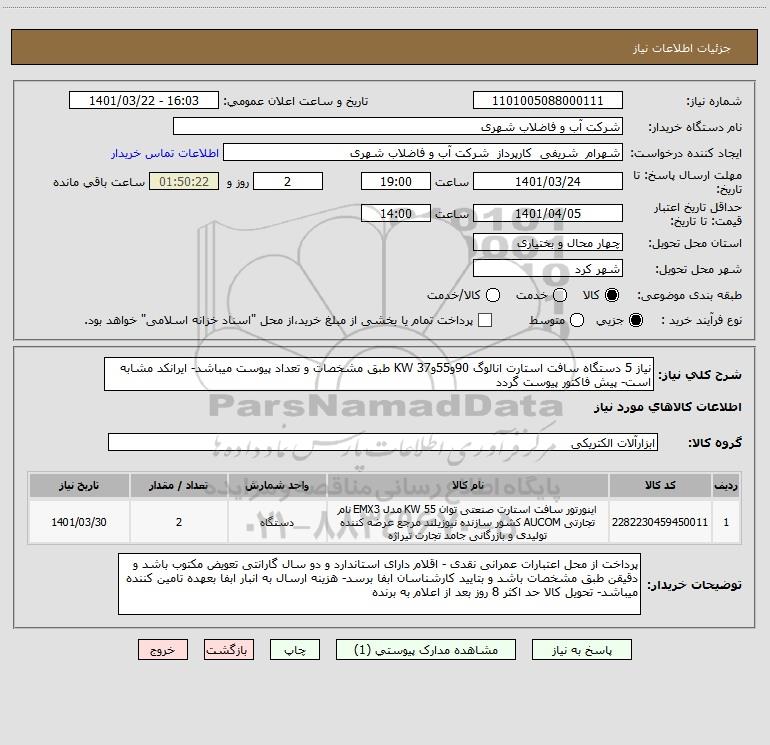Screen dimensions: 770x745
Task: Click the province field چهار محال و بختیاری
Action: click(548, 243)
